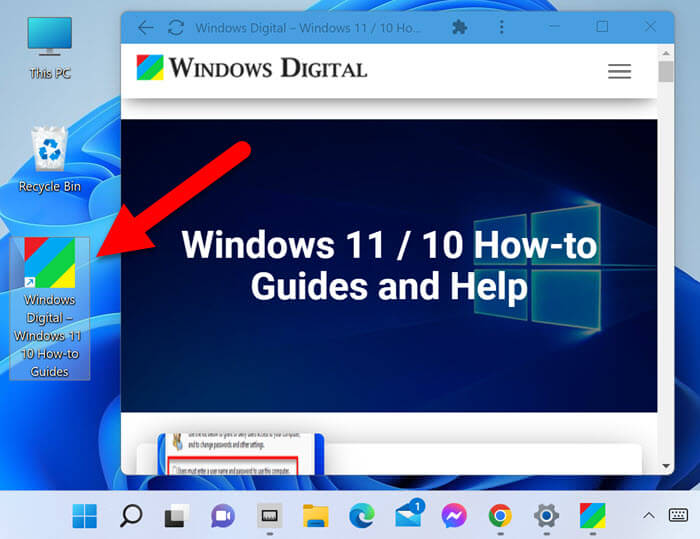This screenshot has width=700, height=539.
Task: Click the vertical scrollbar thumb
Action: [x=666, y=71]
